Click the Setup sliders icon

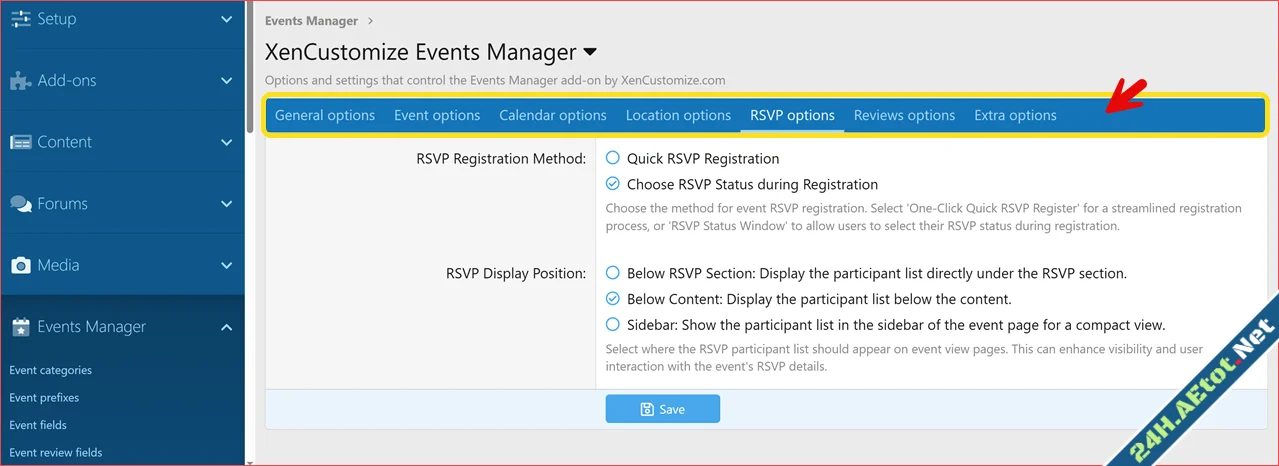(20, 19)
